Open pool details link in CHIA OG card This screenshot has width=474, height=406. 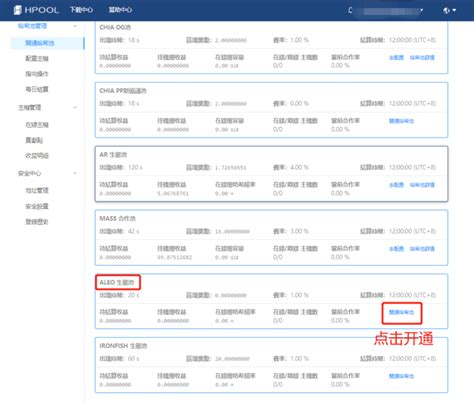(422, 57)
